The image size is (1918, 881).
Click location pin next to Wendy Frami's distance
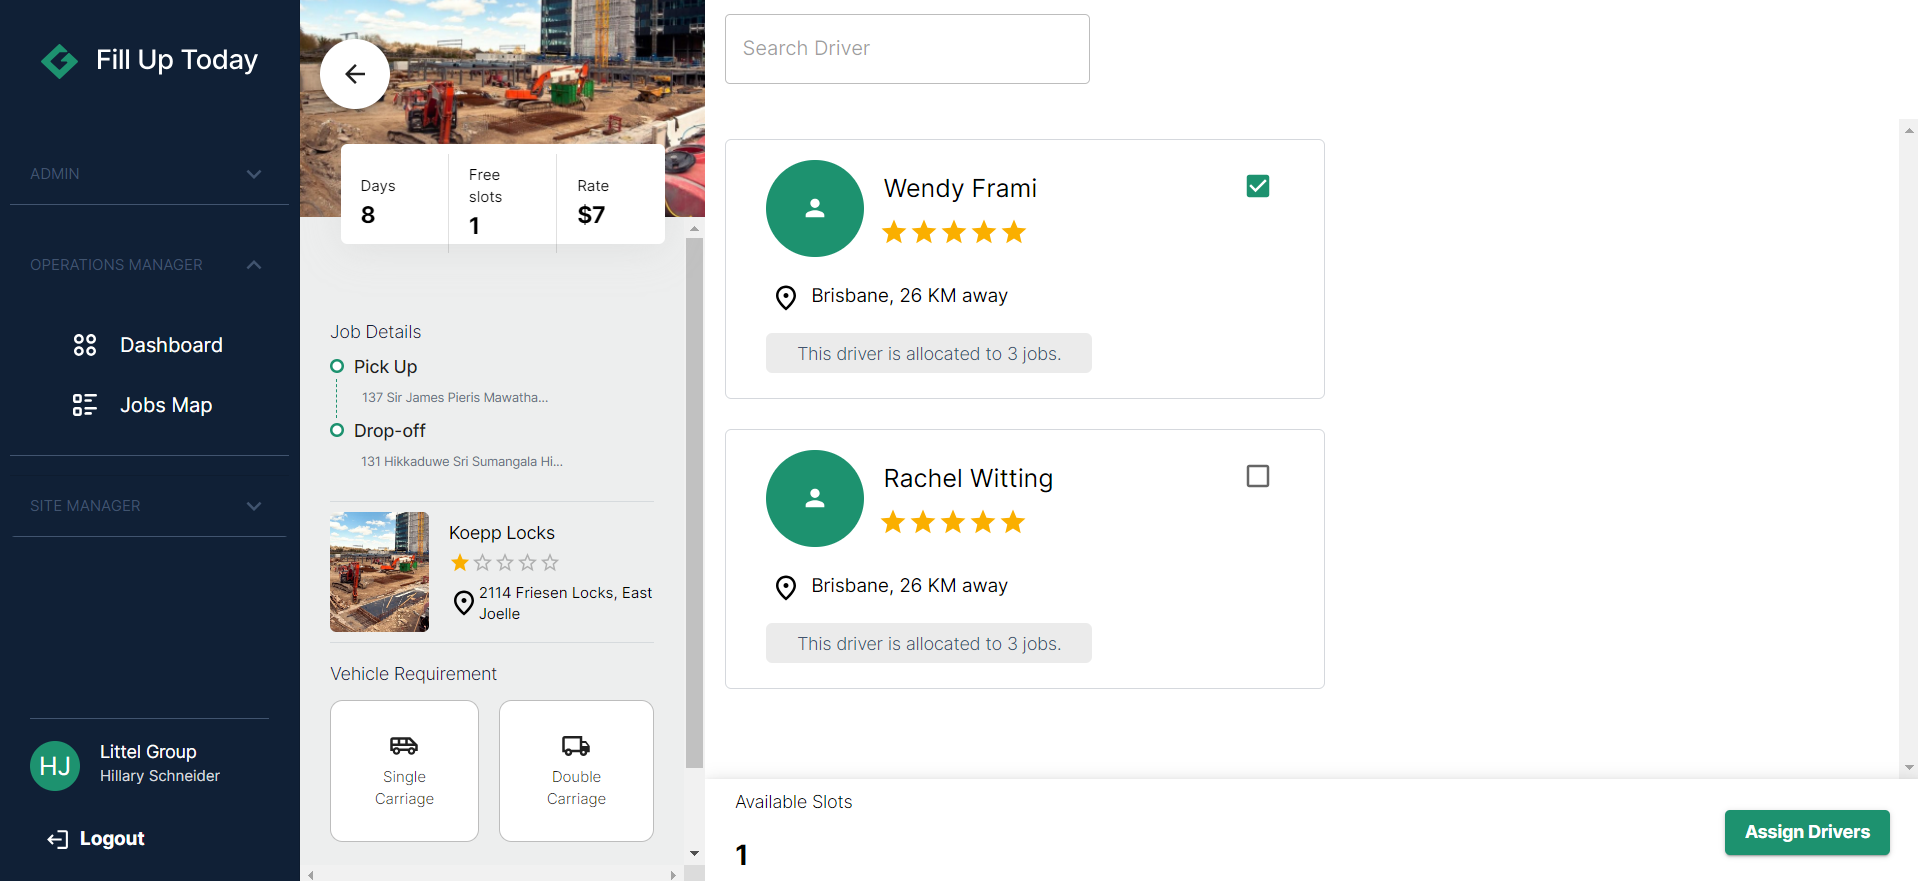786,297
